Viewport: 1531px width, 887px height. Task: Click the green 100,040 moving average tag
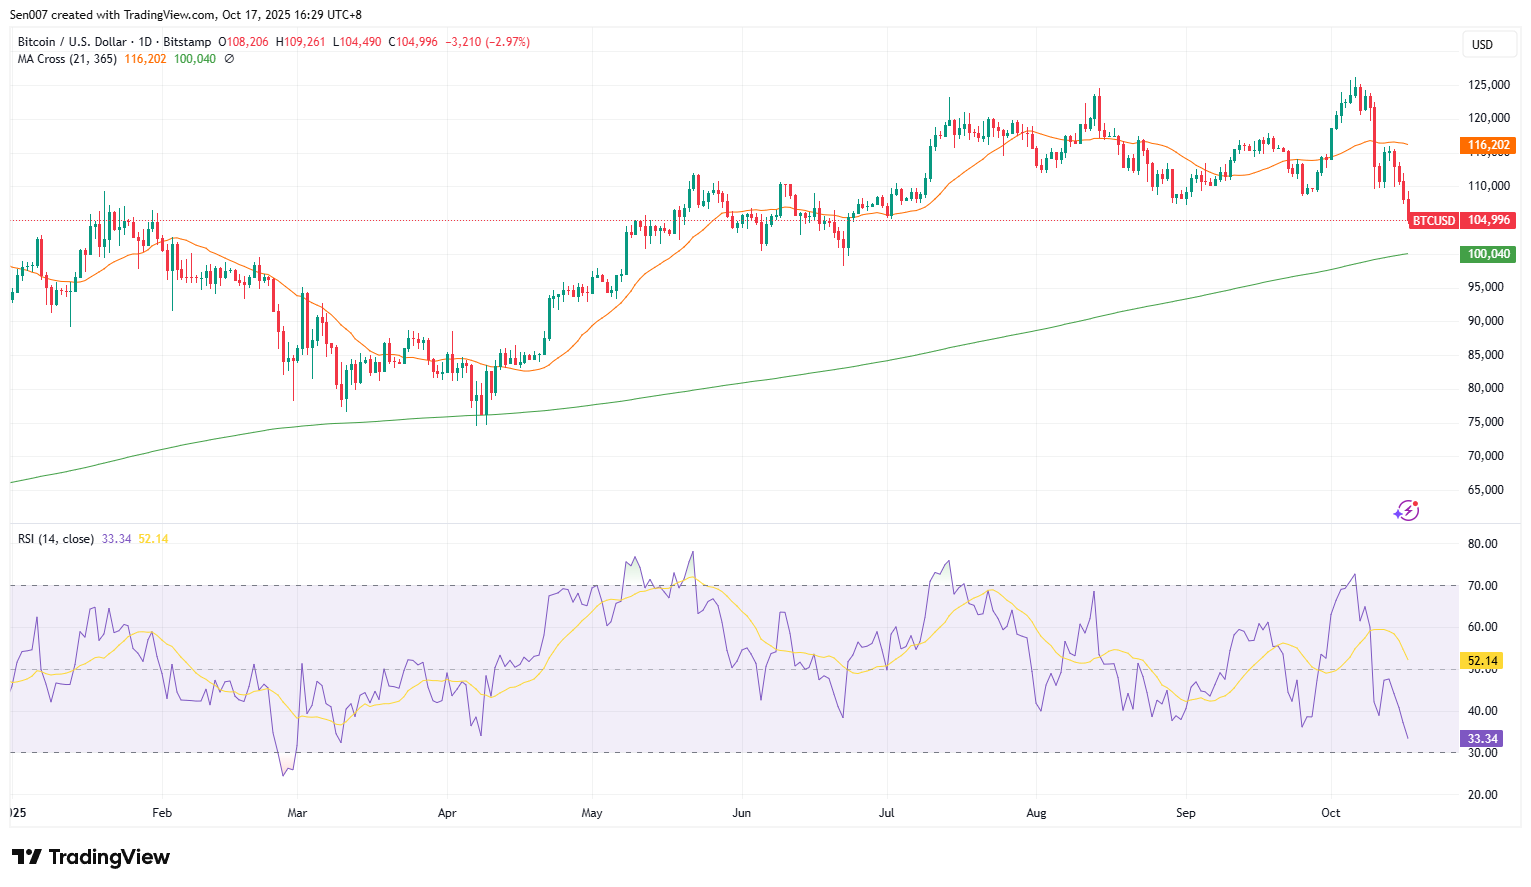[x=1488, y=254]
